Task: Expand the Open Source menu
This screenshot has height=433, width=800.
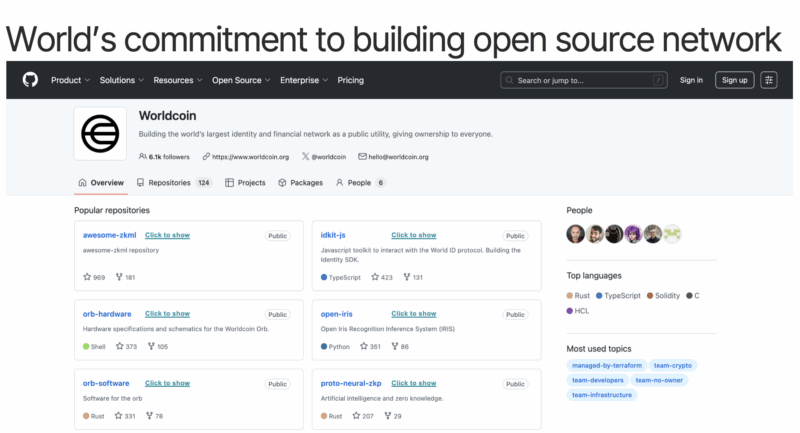Action: (x=241, y=80)
